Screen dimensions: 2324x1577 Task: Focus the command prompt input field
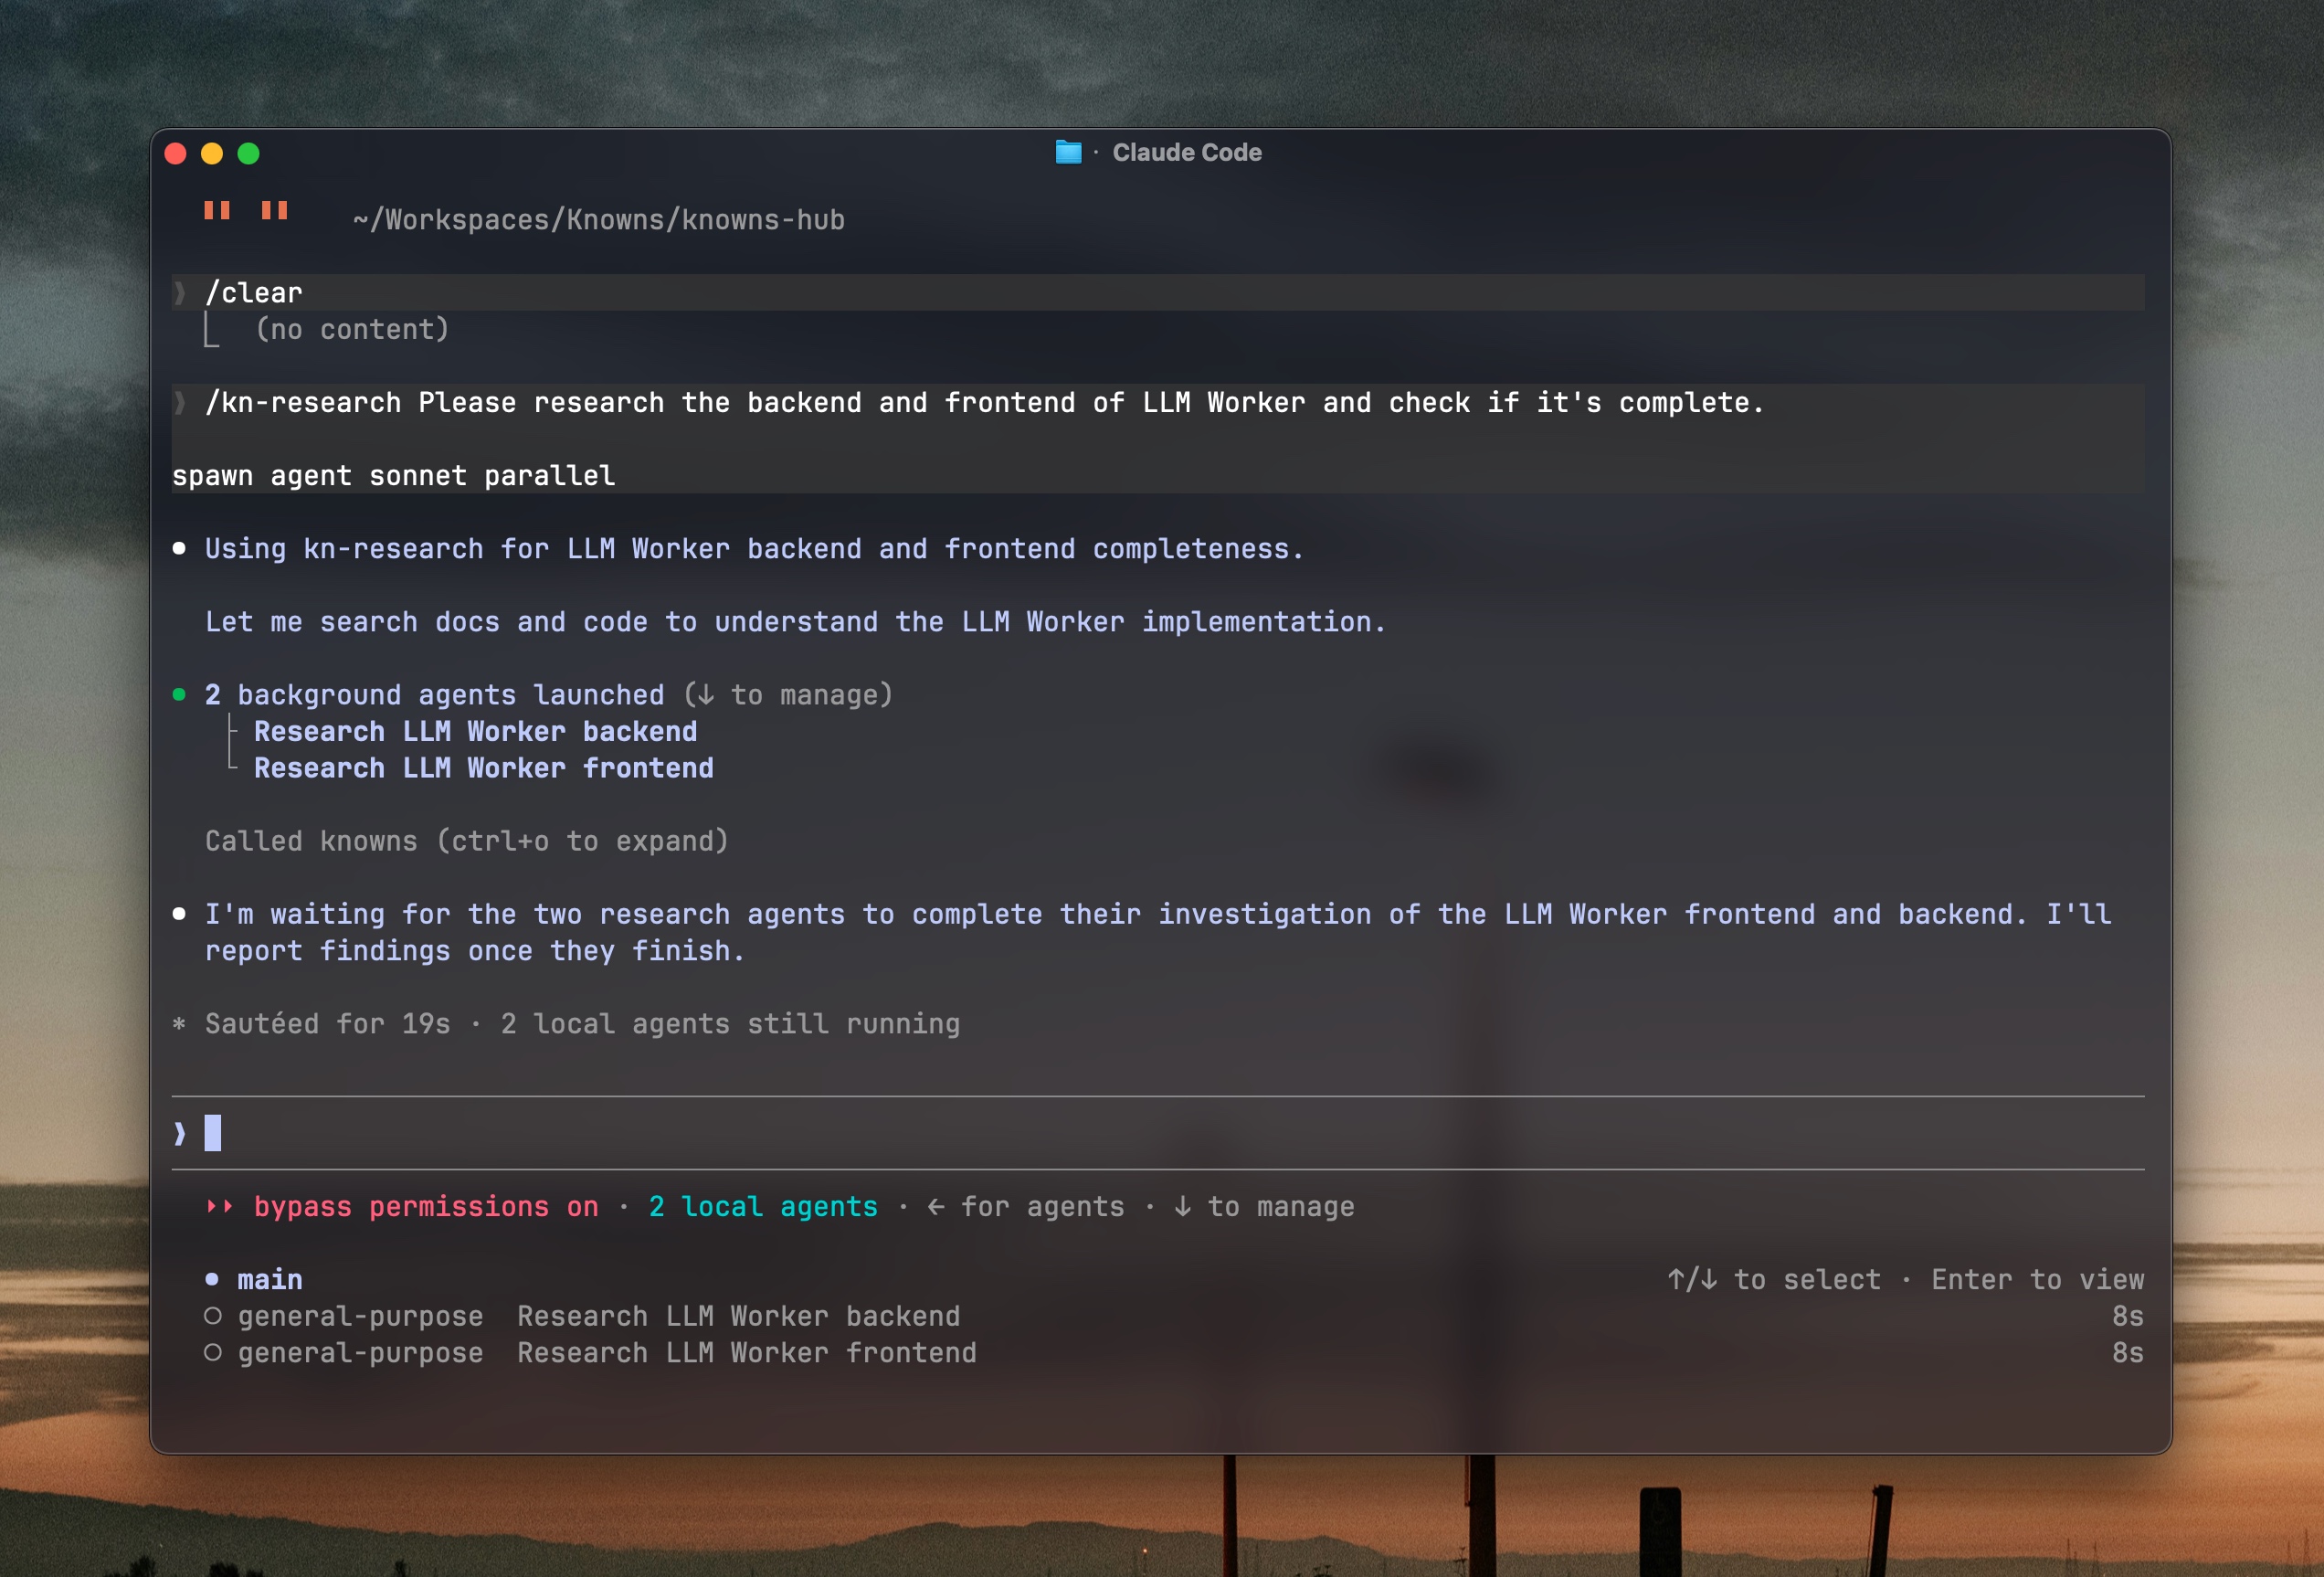[x=1158, y=1133]
